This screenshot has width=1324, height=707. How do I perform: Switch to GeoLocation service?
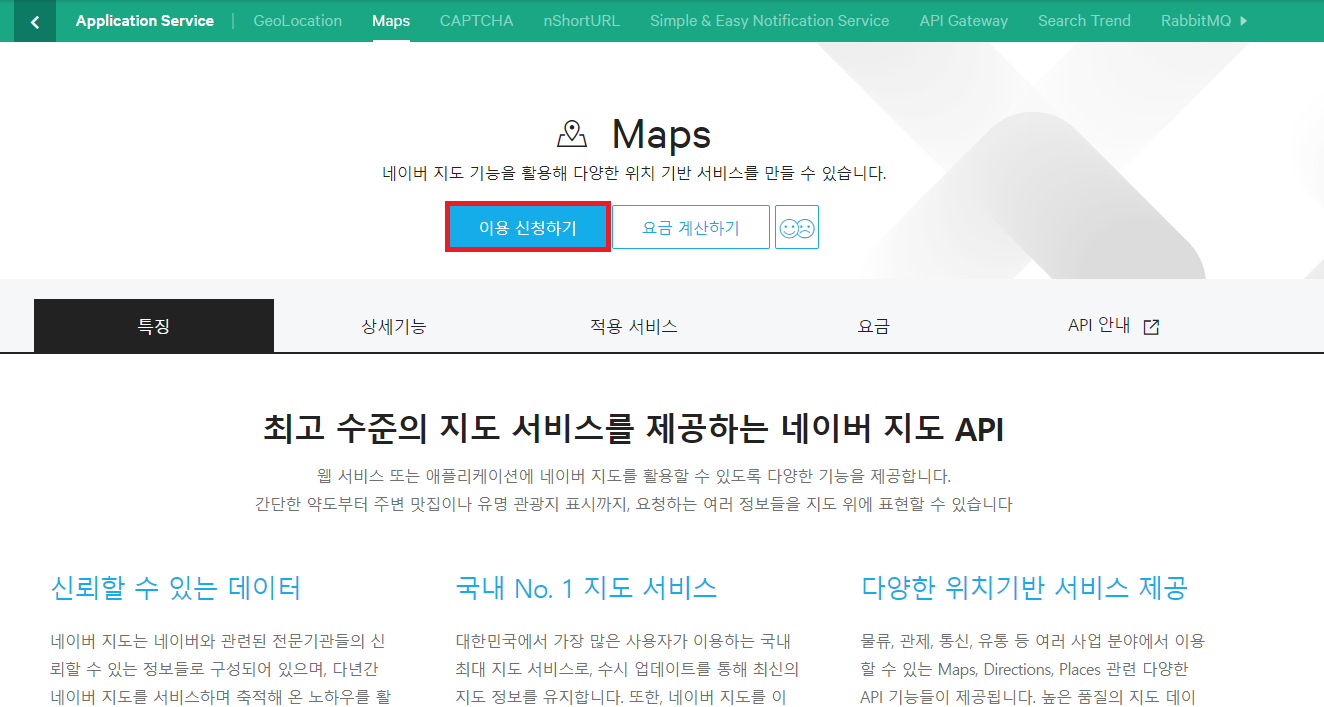[298, 21]
